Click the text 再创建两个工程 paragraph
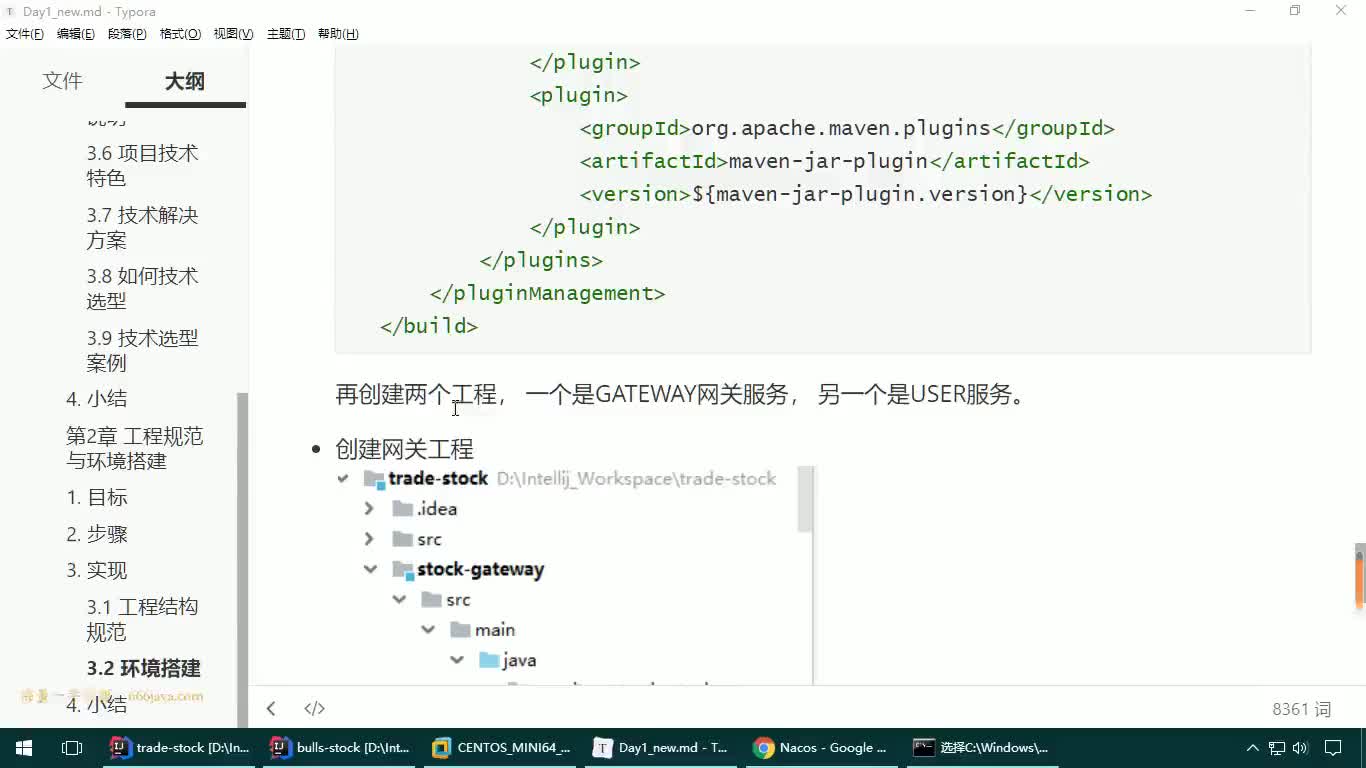This screenshot has height=768, width=1366. pos(682,394)
